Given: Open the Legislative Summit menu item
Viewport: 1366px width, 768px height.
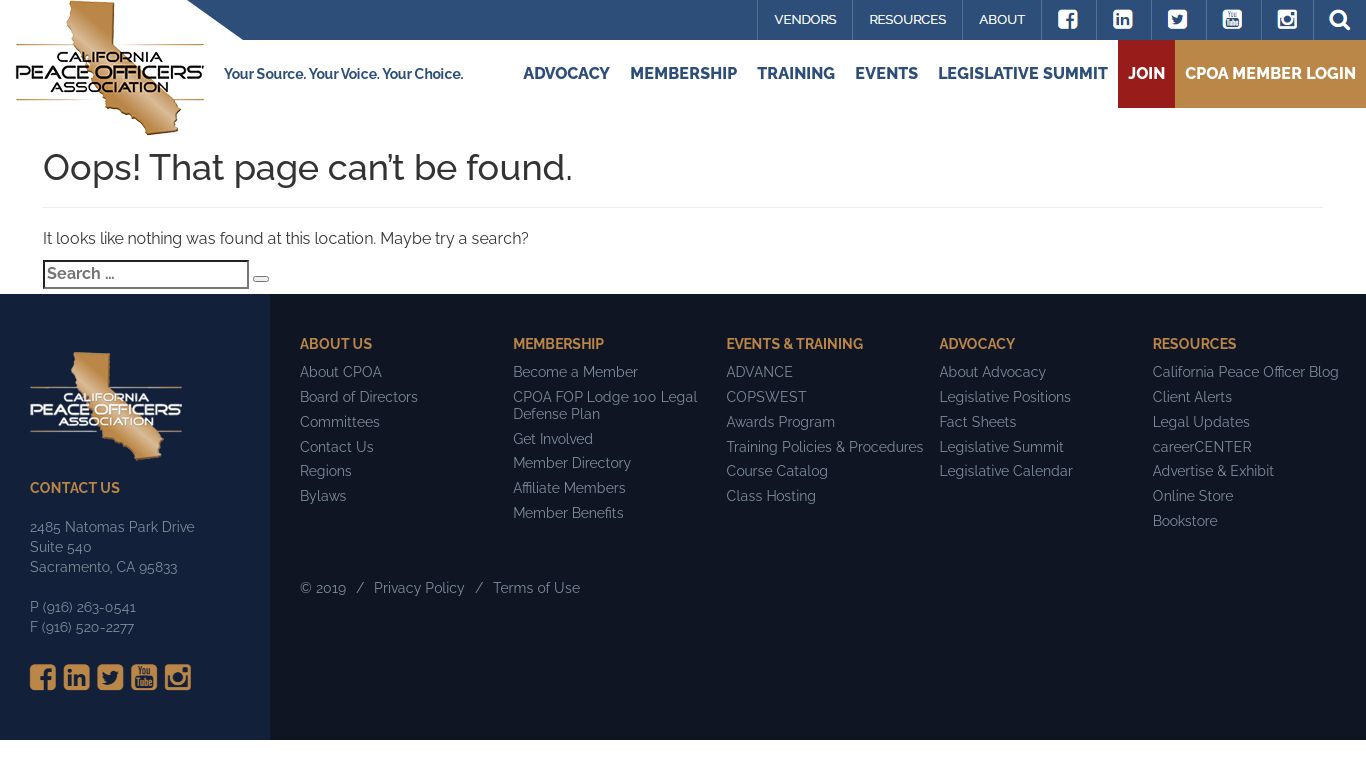Looking at the screenshot, I should 1023,74.
